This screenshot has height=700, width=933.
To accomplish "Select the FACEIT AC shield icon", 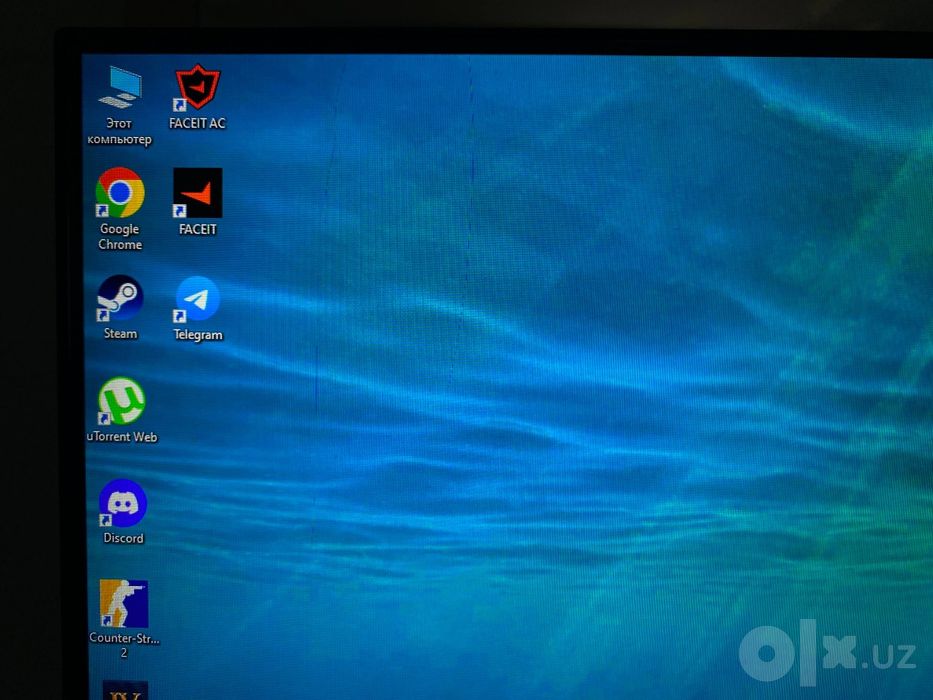I will coord(197,88).
